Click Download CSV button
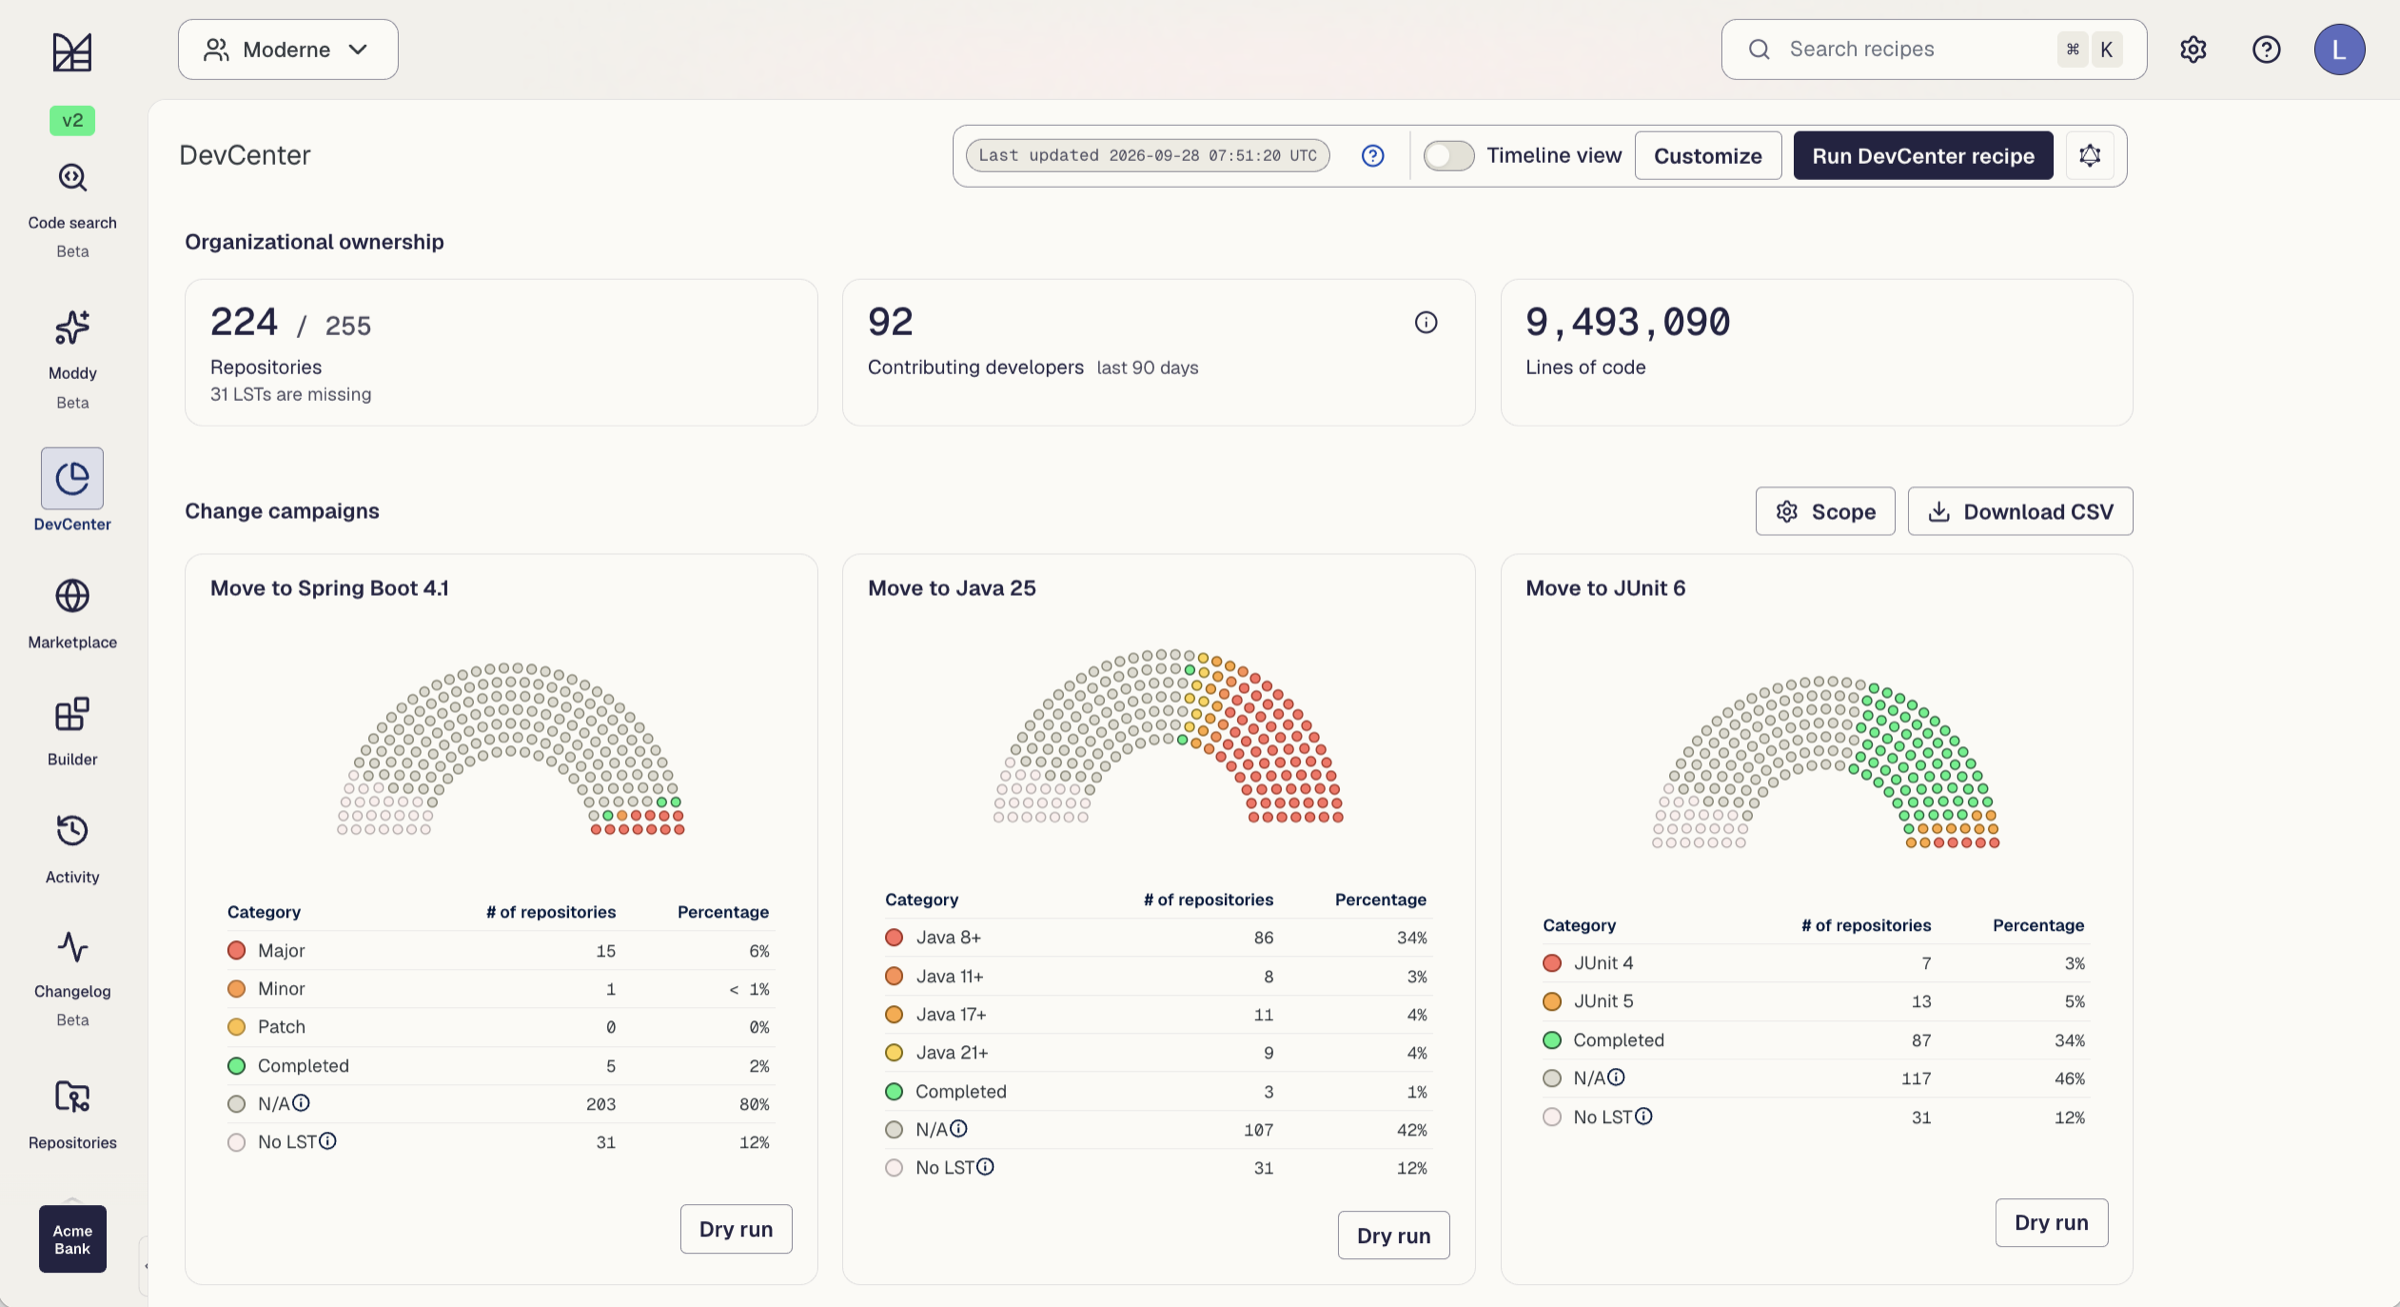This screenshot has width=2400, height=1307. 2020,511
